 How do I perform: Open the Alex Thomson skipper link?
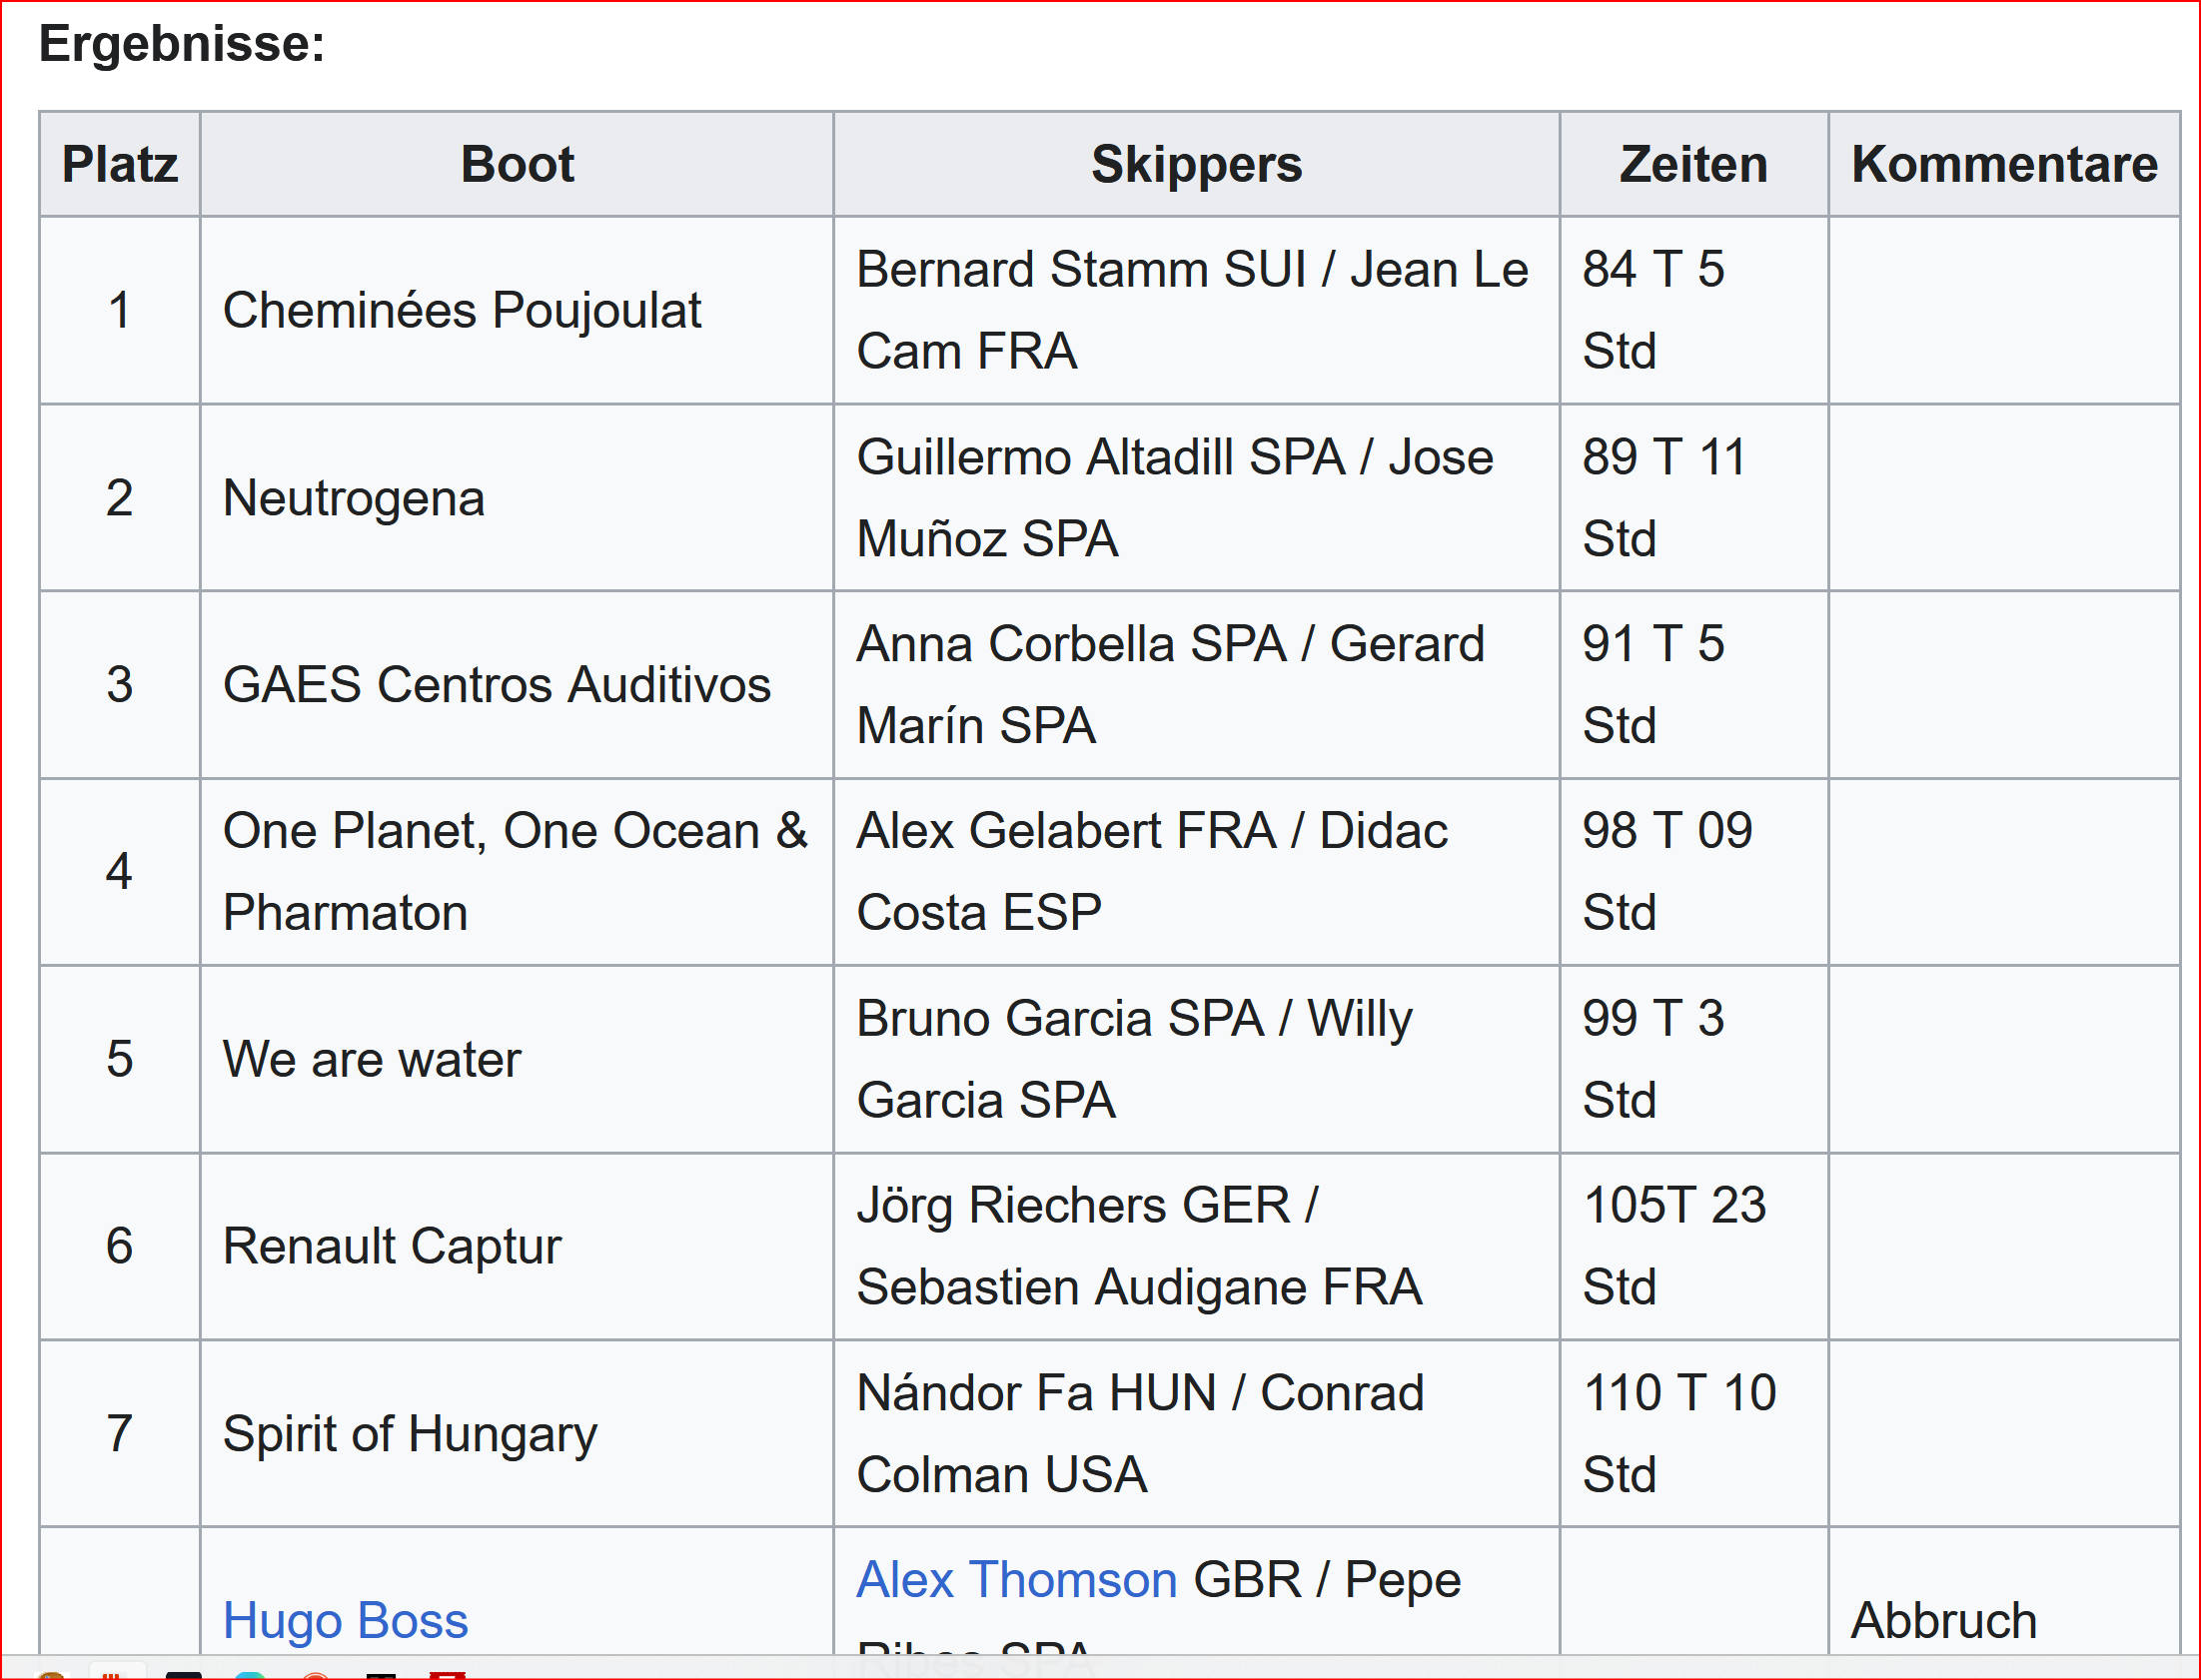click(x=1016, y=1579)
